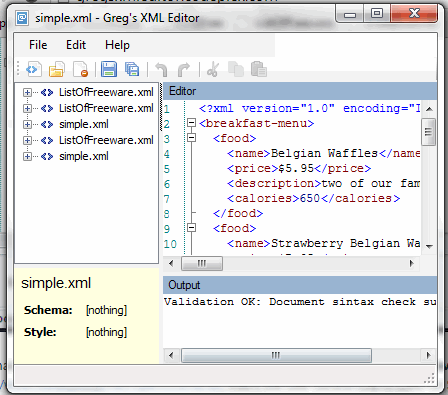This screenshot has width=448, height=395.
Task: Cut selection with the scissors icon
Action: pos(213,69)
